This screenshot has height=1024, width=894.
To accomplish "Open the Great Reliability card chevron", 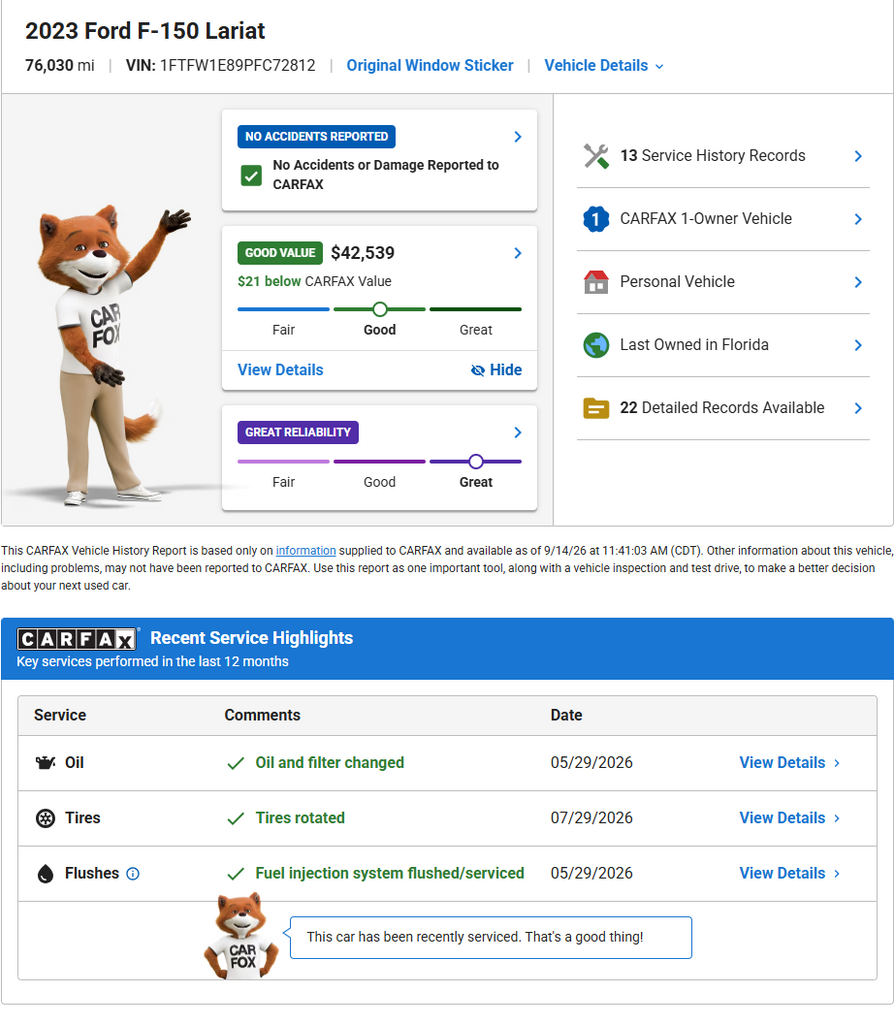I will coord(518,432).
